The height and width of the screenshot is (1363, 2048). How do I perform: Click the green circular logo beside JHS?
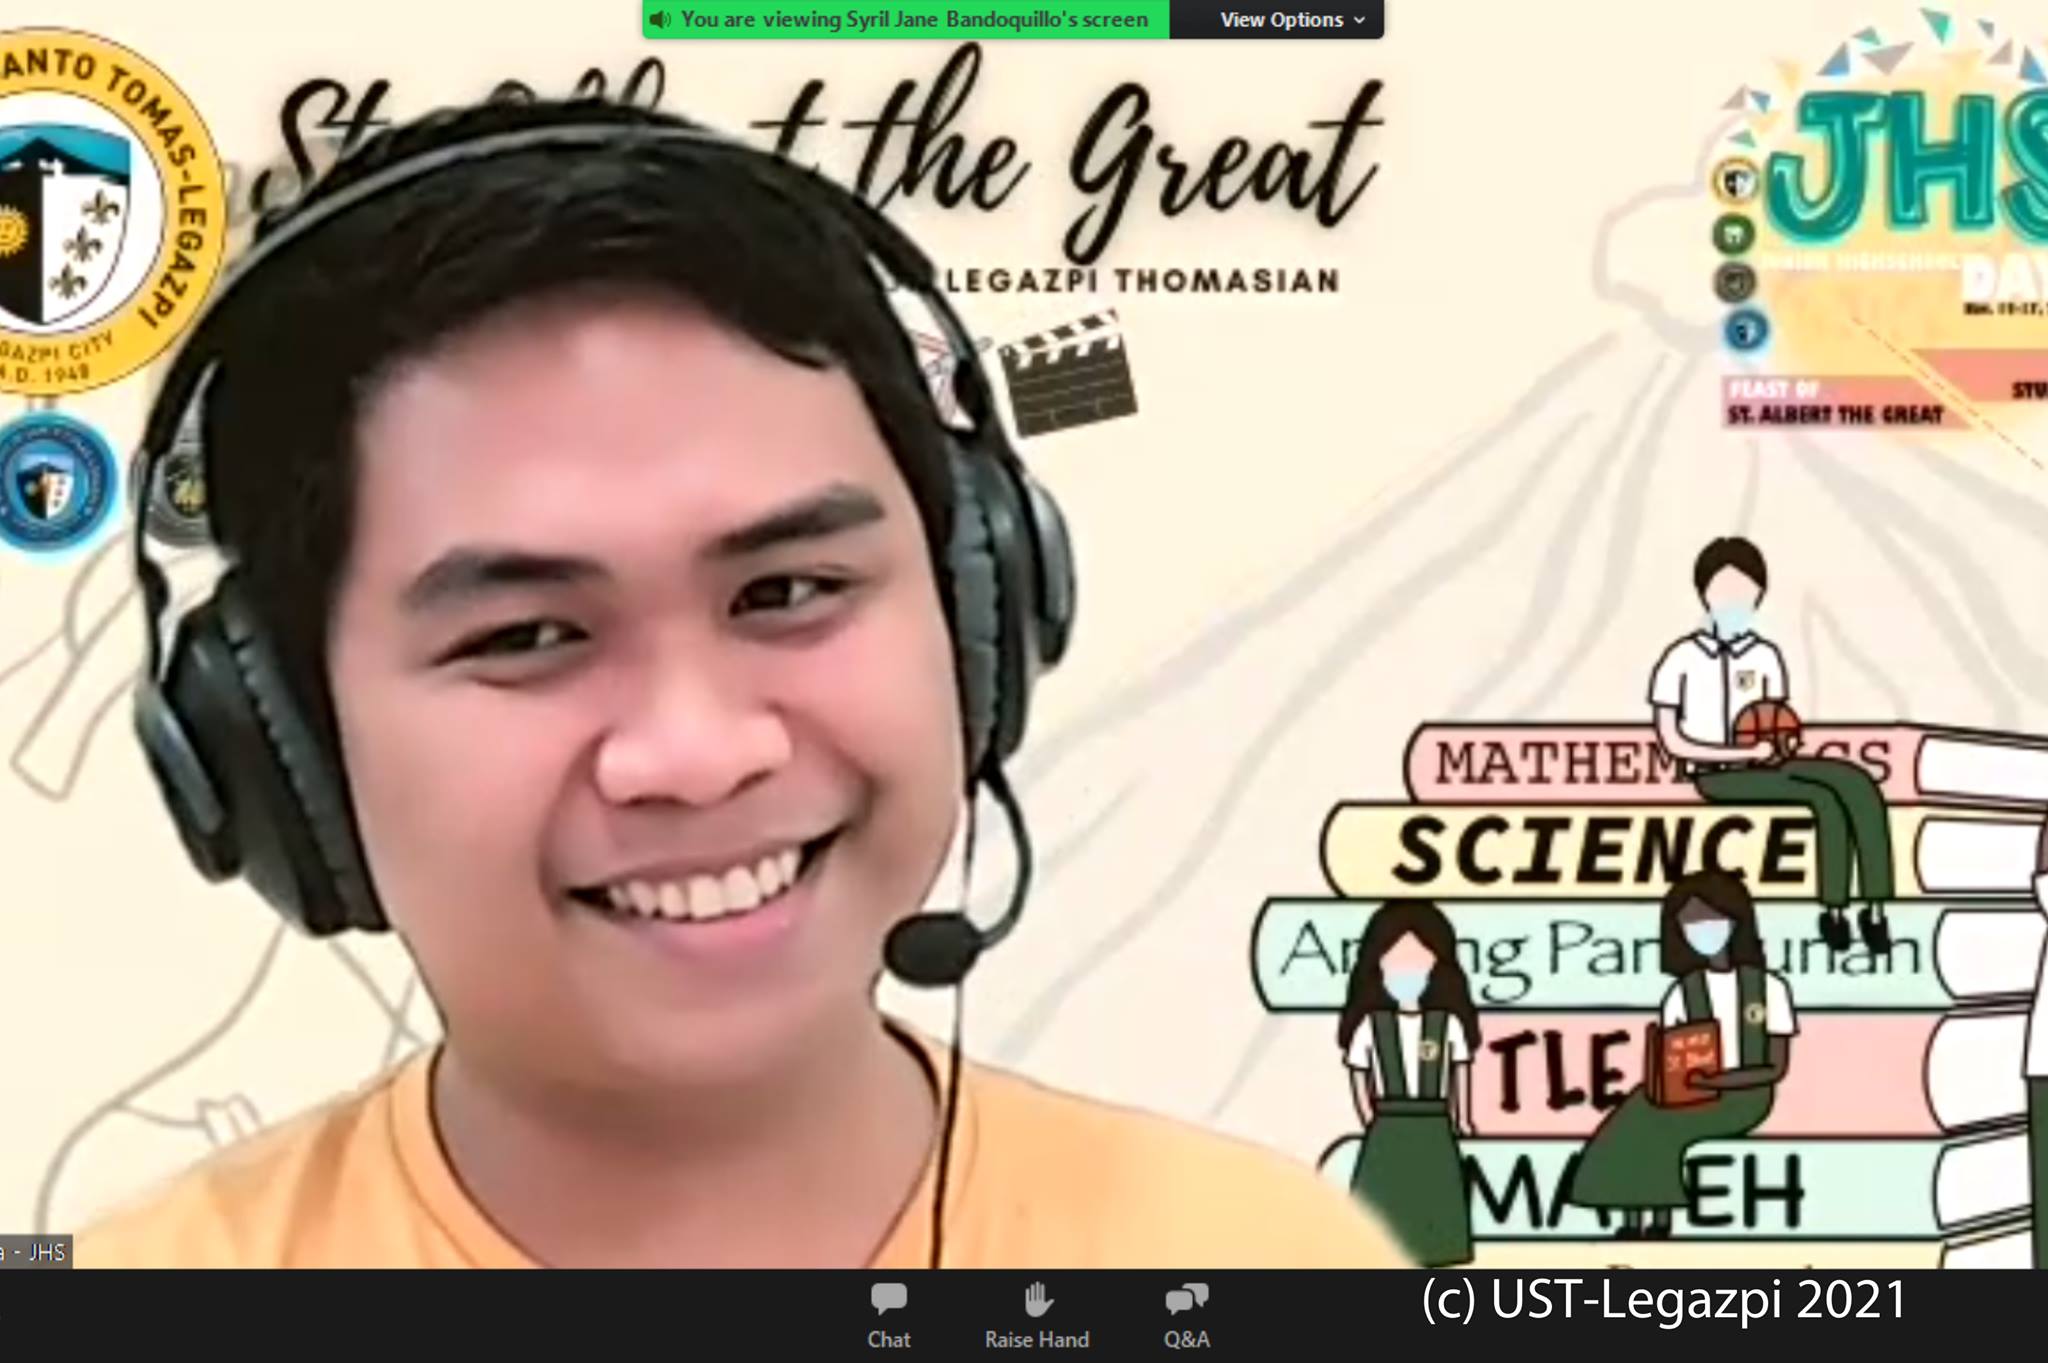1735,235
